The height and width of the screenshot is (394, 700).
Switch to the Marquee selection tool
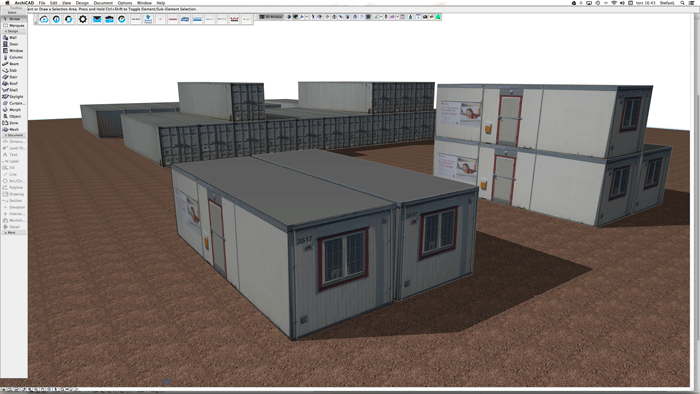13,26
